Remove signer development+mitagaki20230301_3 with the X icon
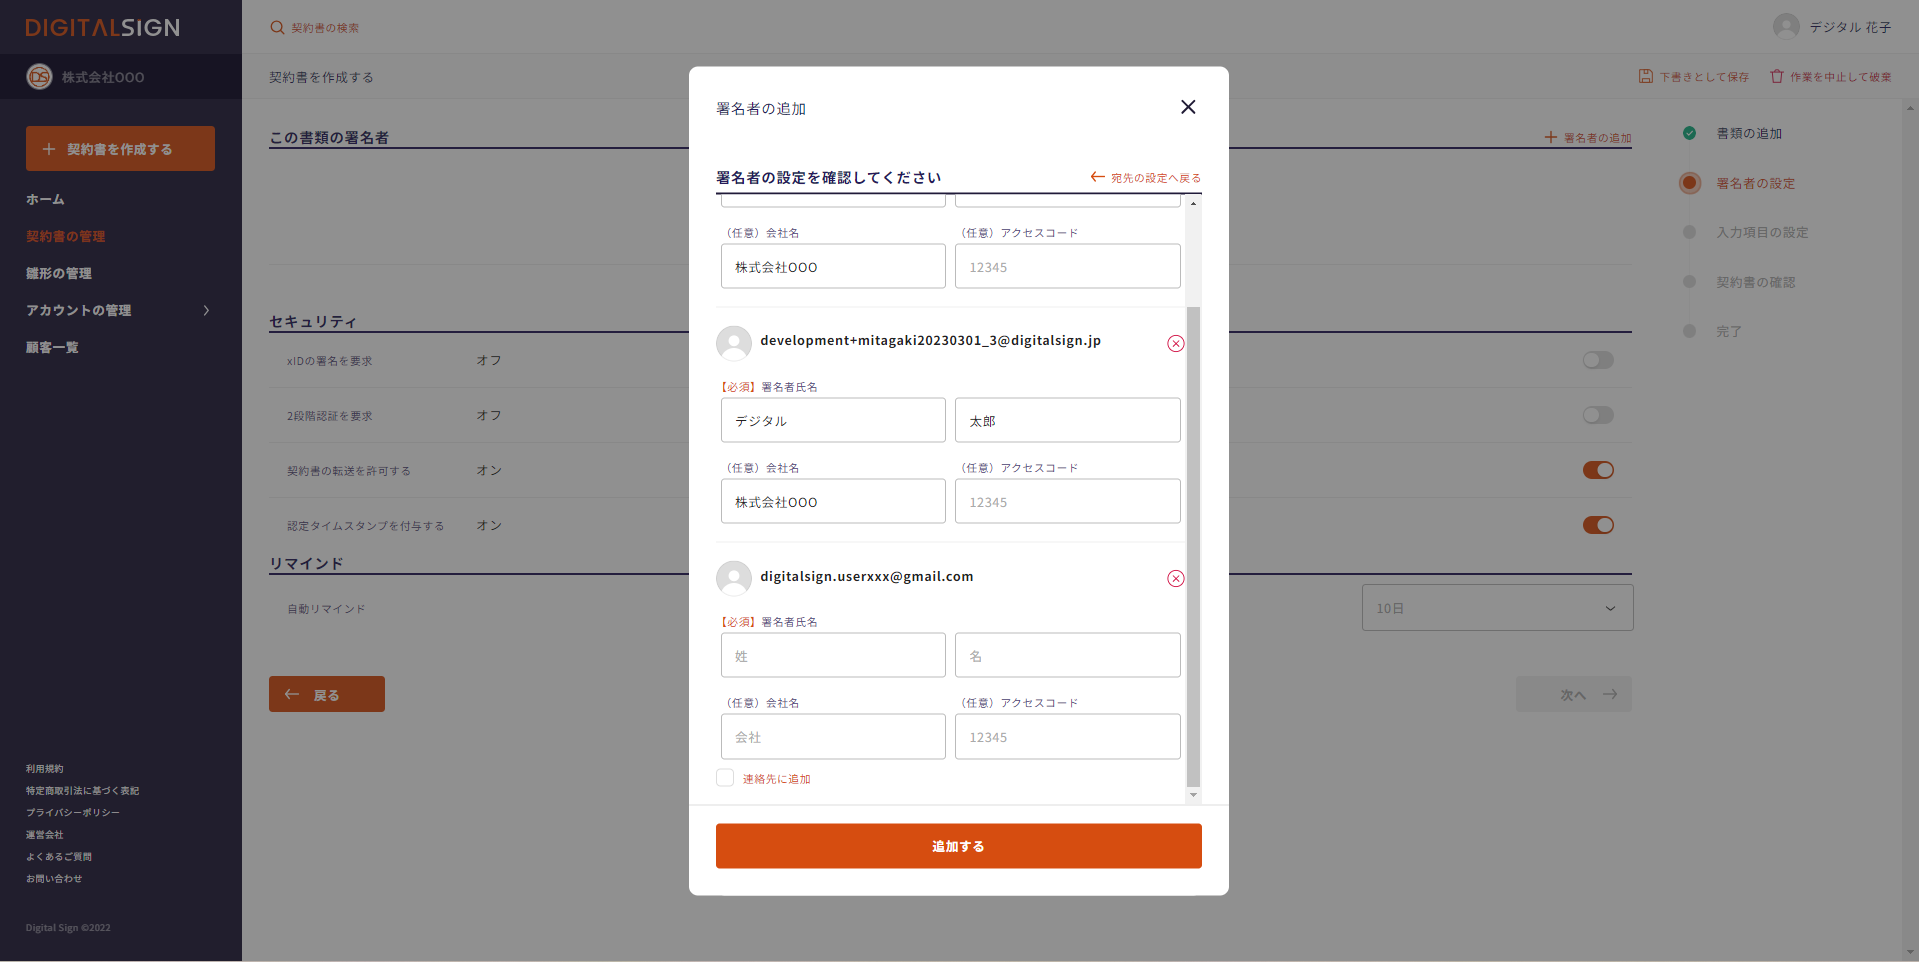 1175,344
